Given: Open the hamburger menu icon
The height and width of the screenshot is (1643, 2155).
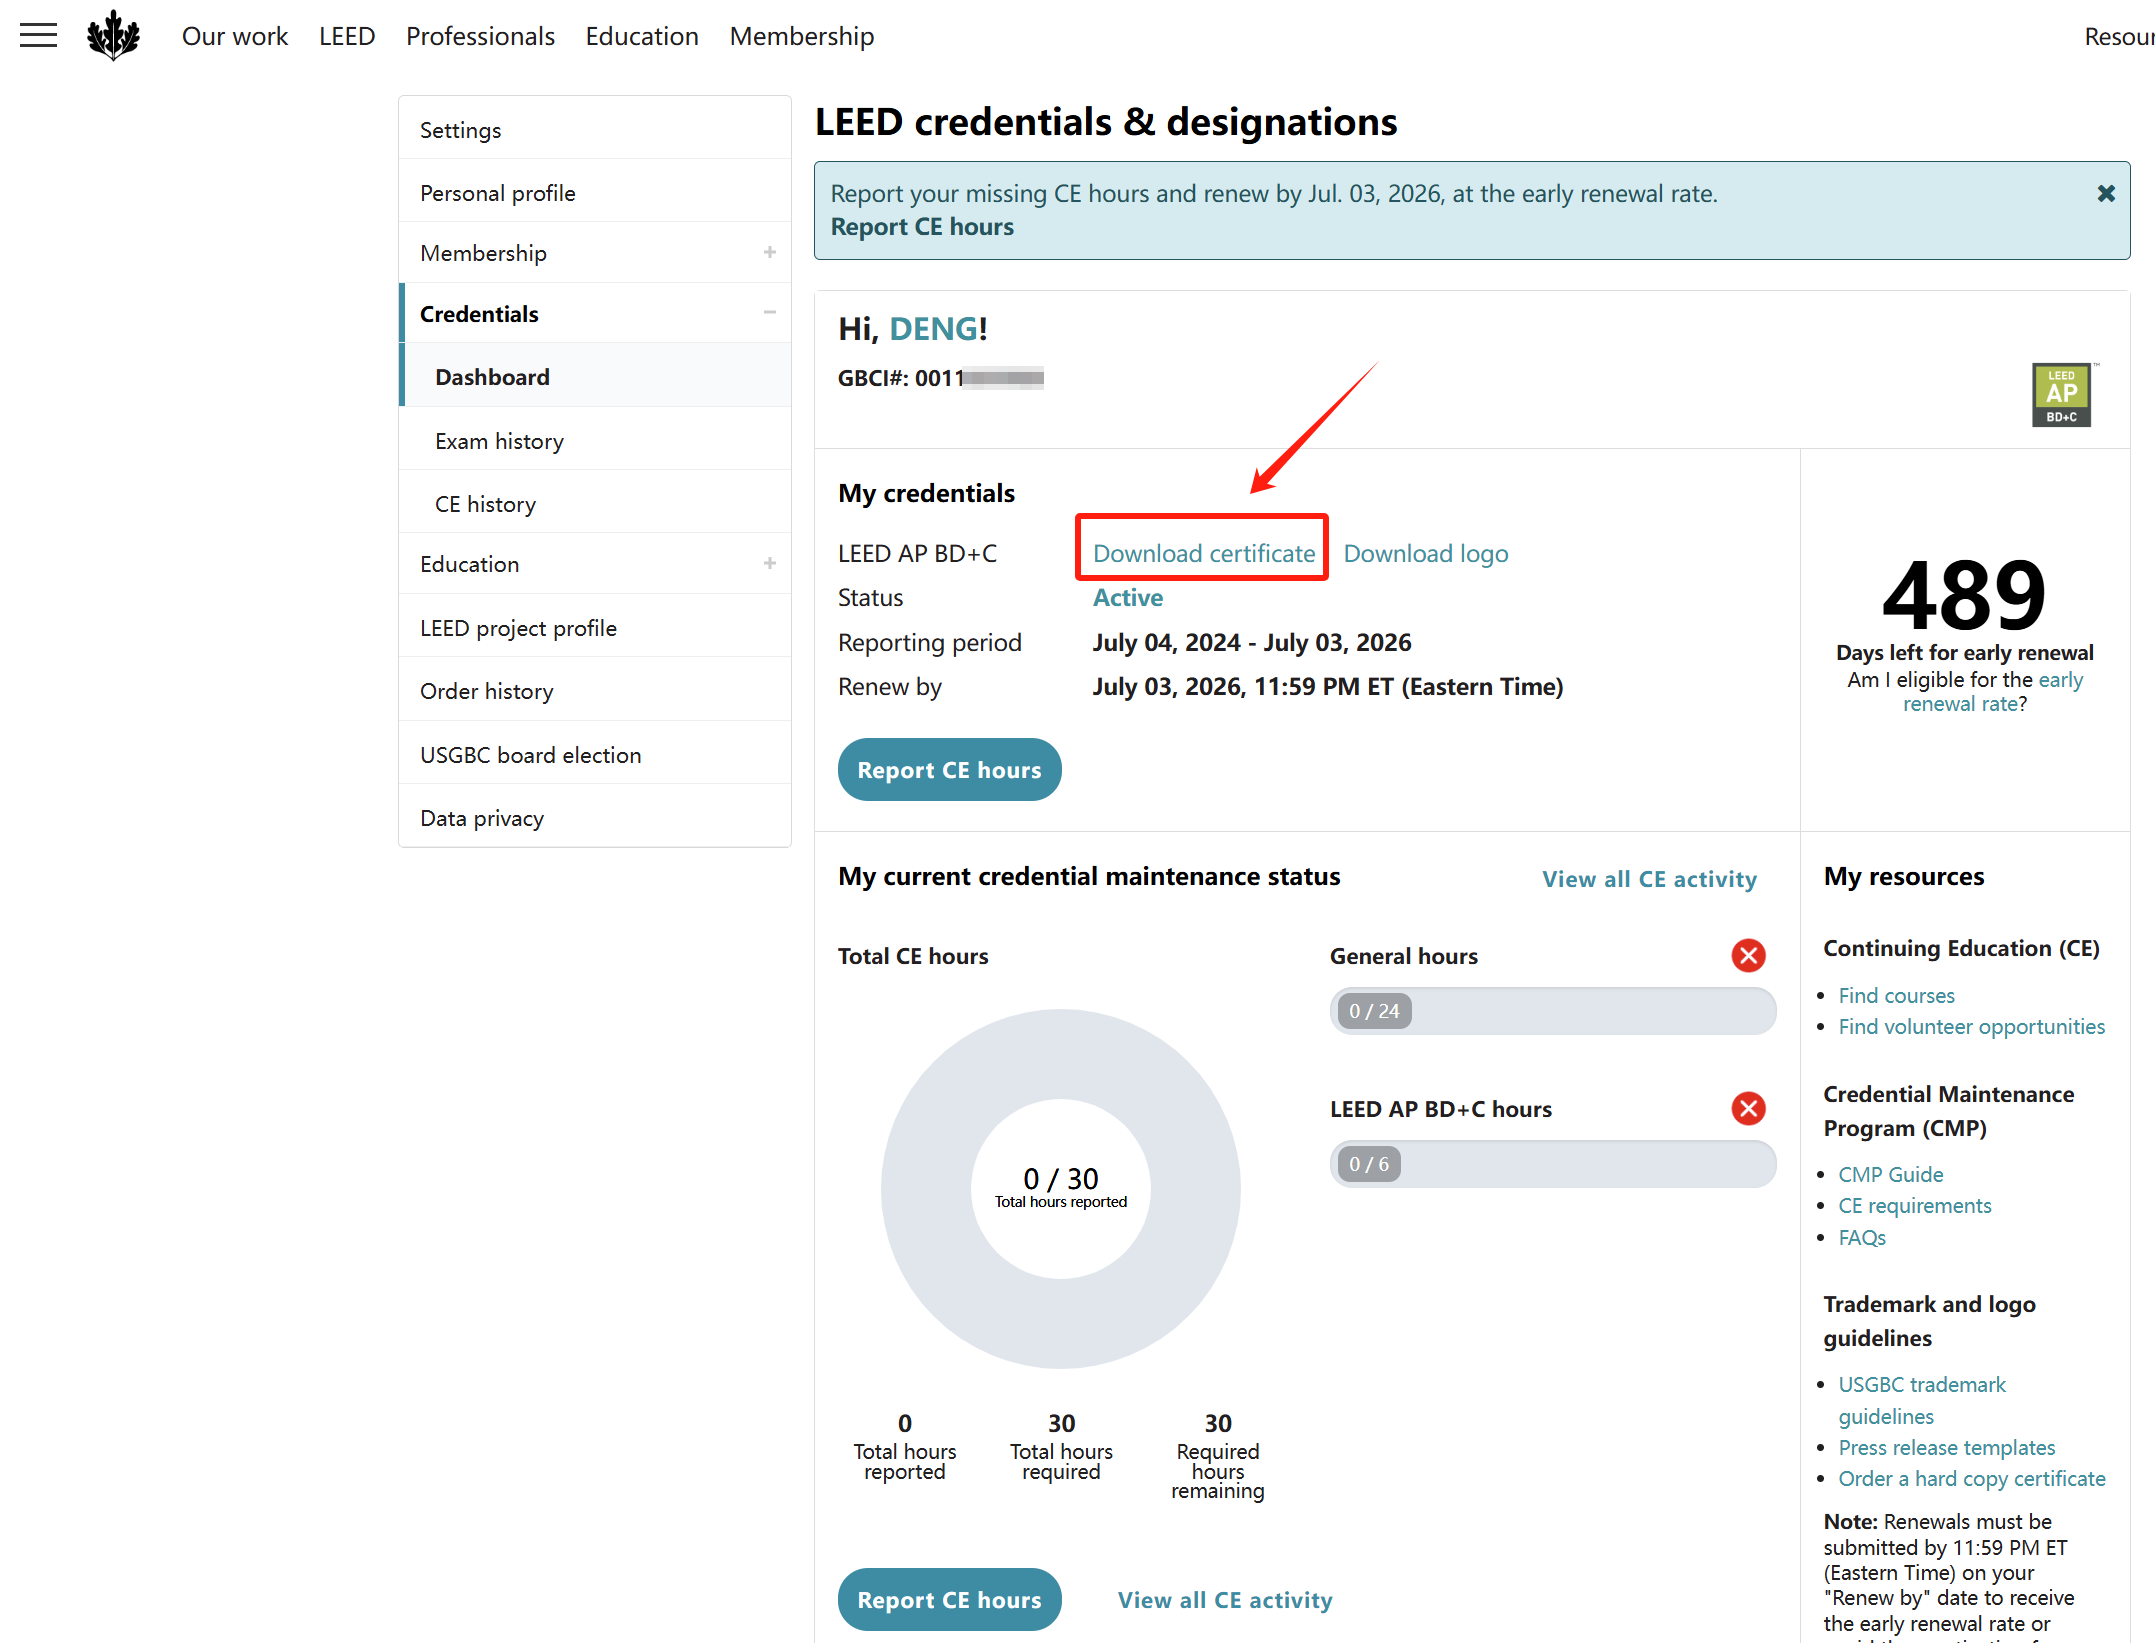Looking at the screenshot, I should [x=38, y=36].
